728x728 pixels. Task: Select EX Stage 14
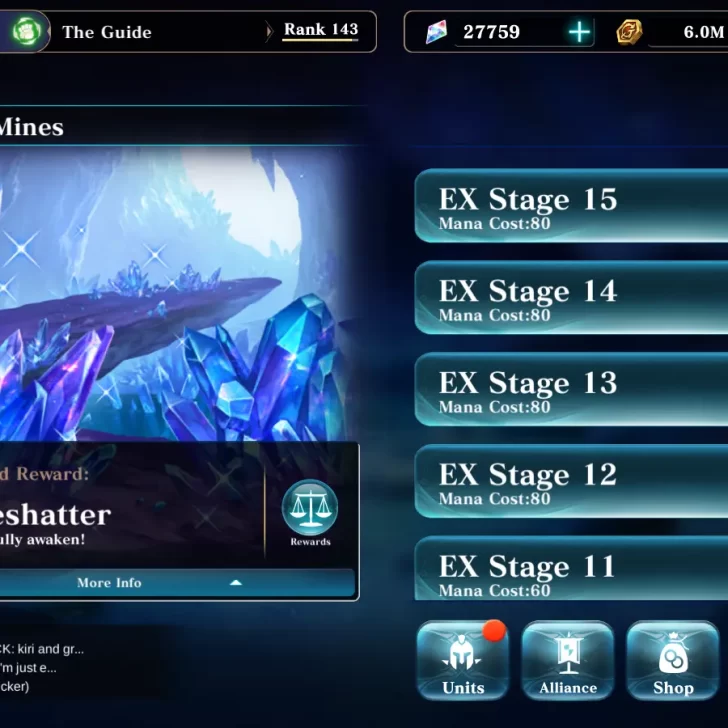coord(571,298)
